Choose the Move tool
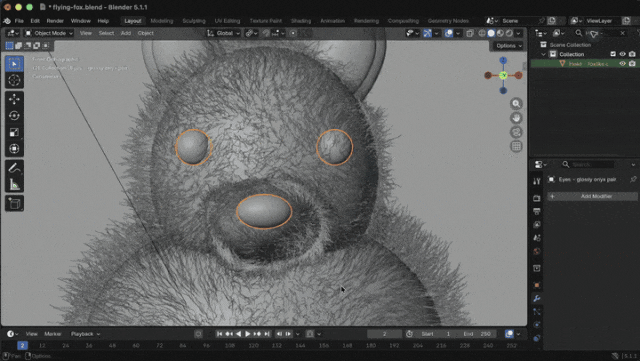640x361 pixels. coord(14,99)
